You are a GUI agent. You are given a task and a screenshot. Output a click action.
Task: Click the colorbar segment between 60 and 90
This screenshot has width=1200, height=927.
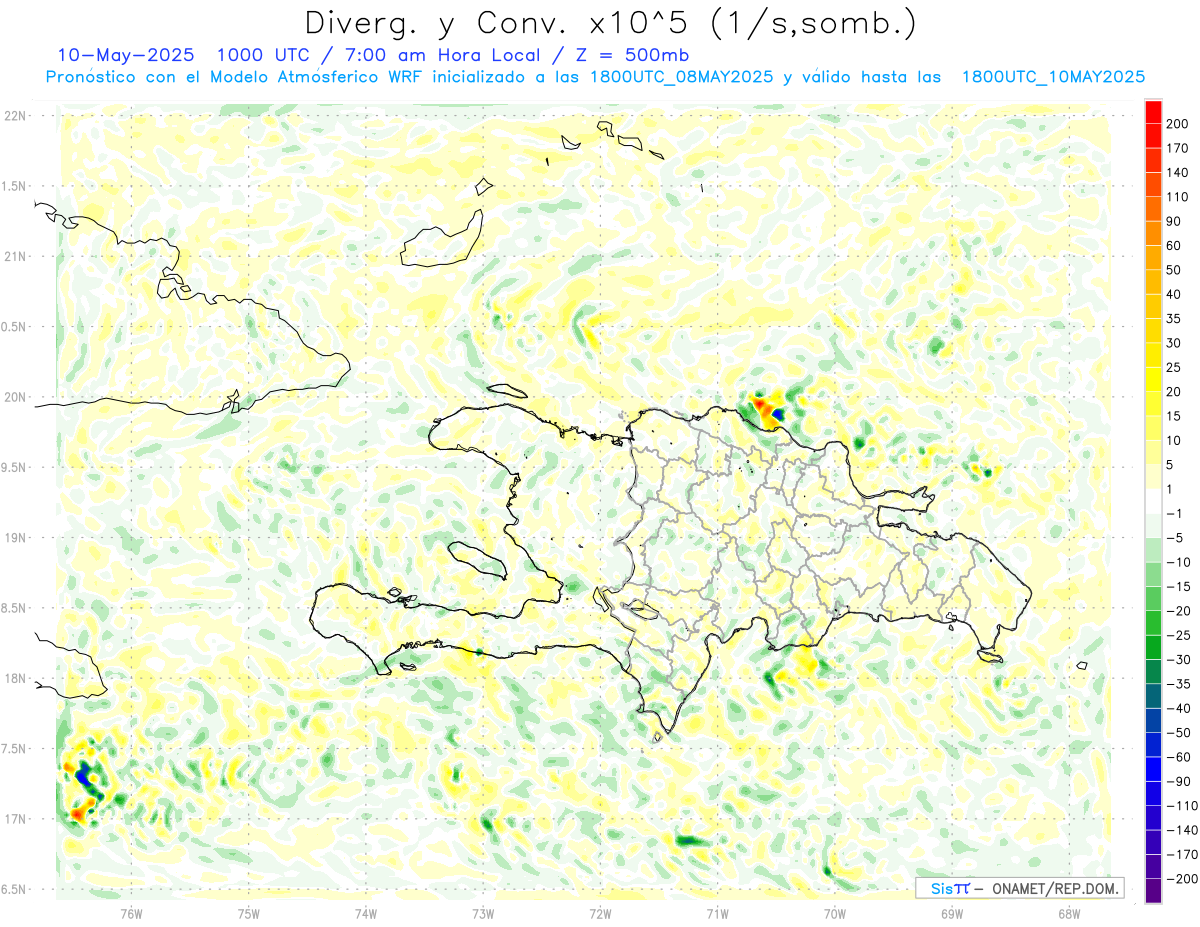pos(1153,234)
